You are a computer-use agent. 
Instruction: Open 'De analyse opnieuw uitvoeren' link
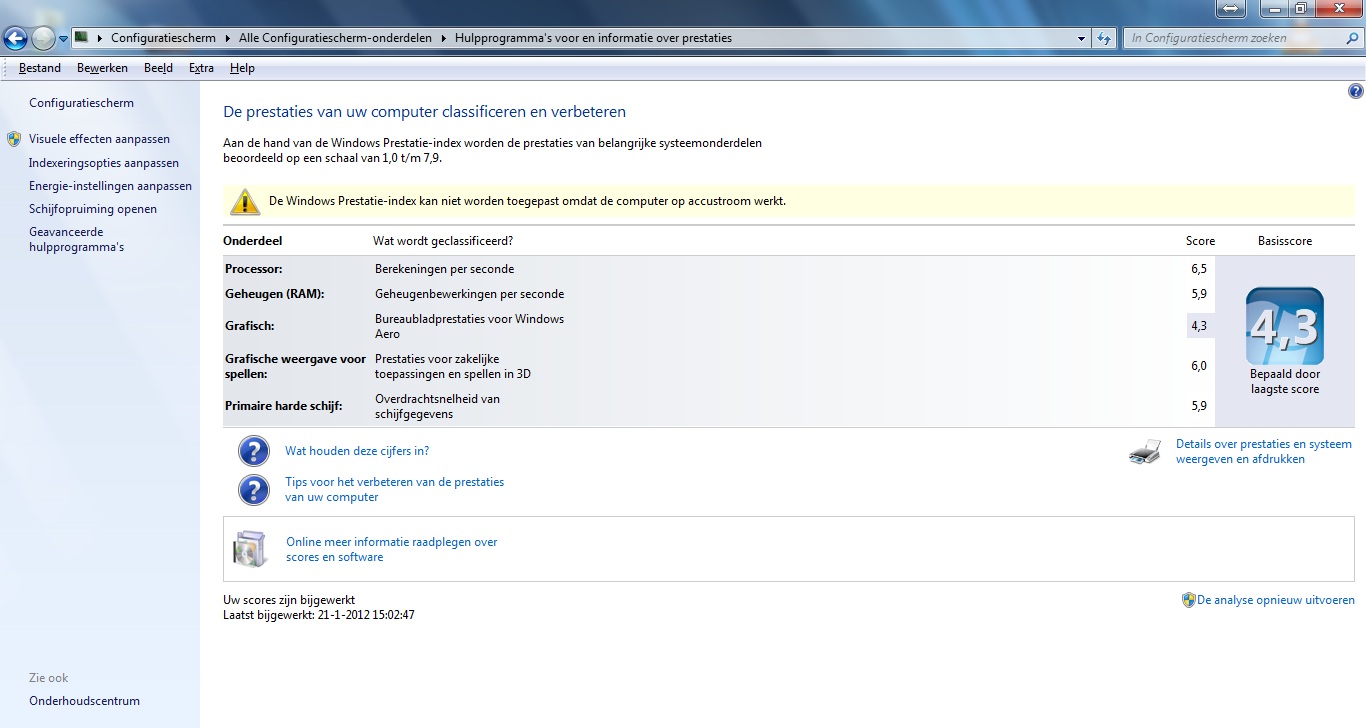point(1275,600)
